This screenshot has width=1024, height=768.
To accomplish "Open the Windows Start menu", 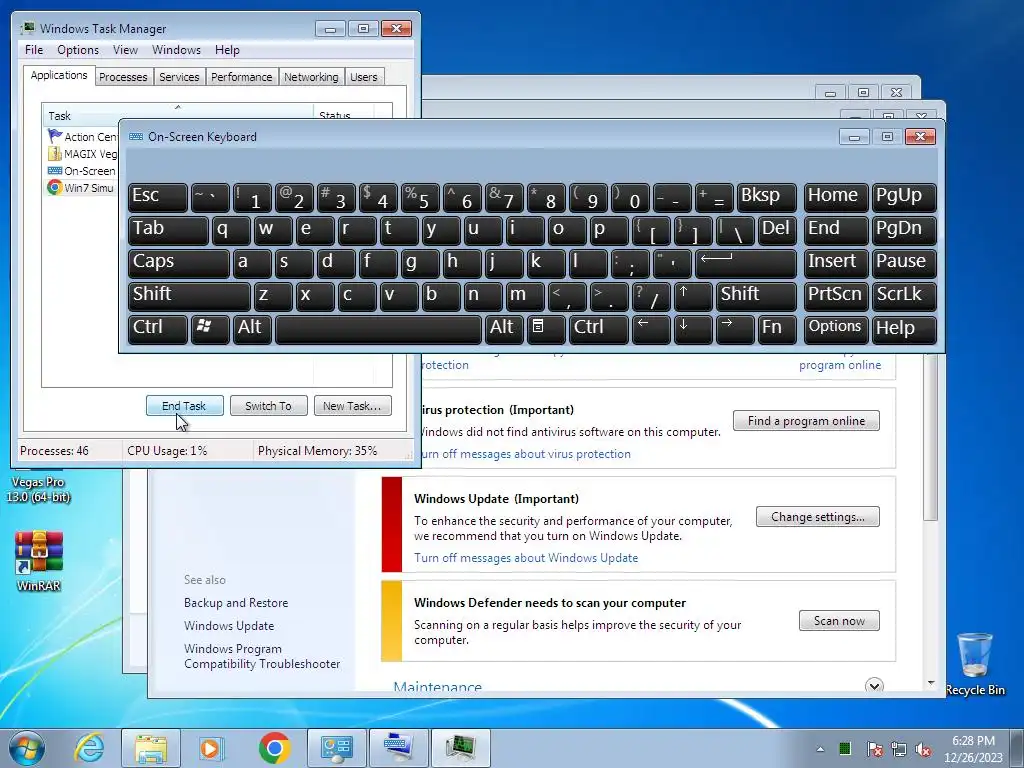I will pos(27,748).
